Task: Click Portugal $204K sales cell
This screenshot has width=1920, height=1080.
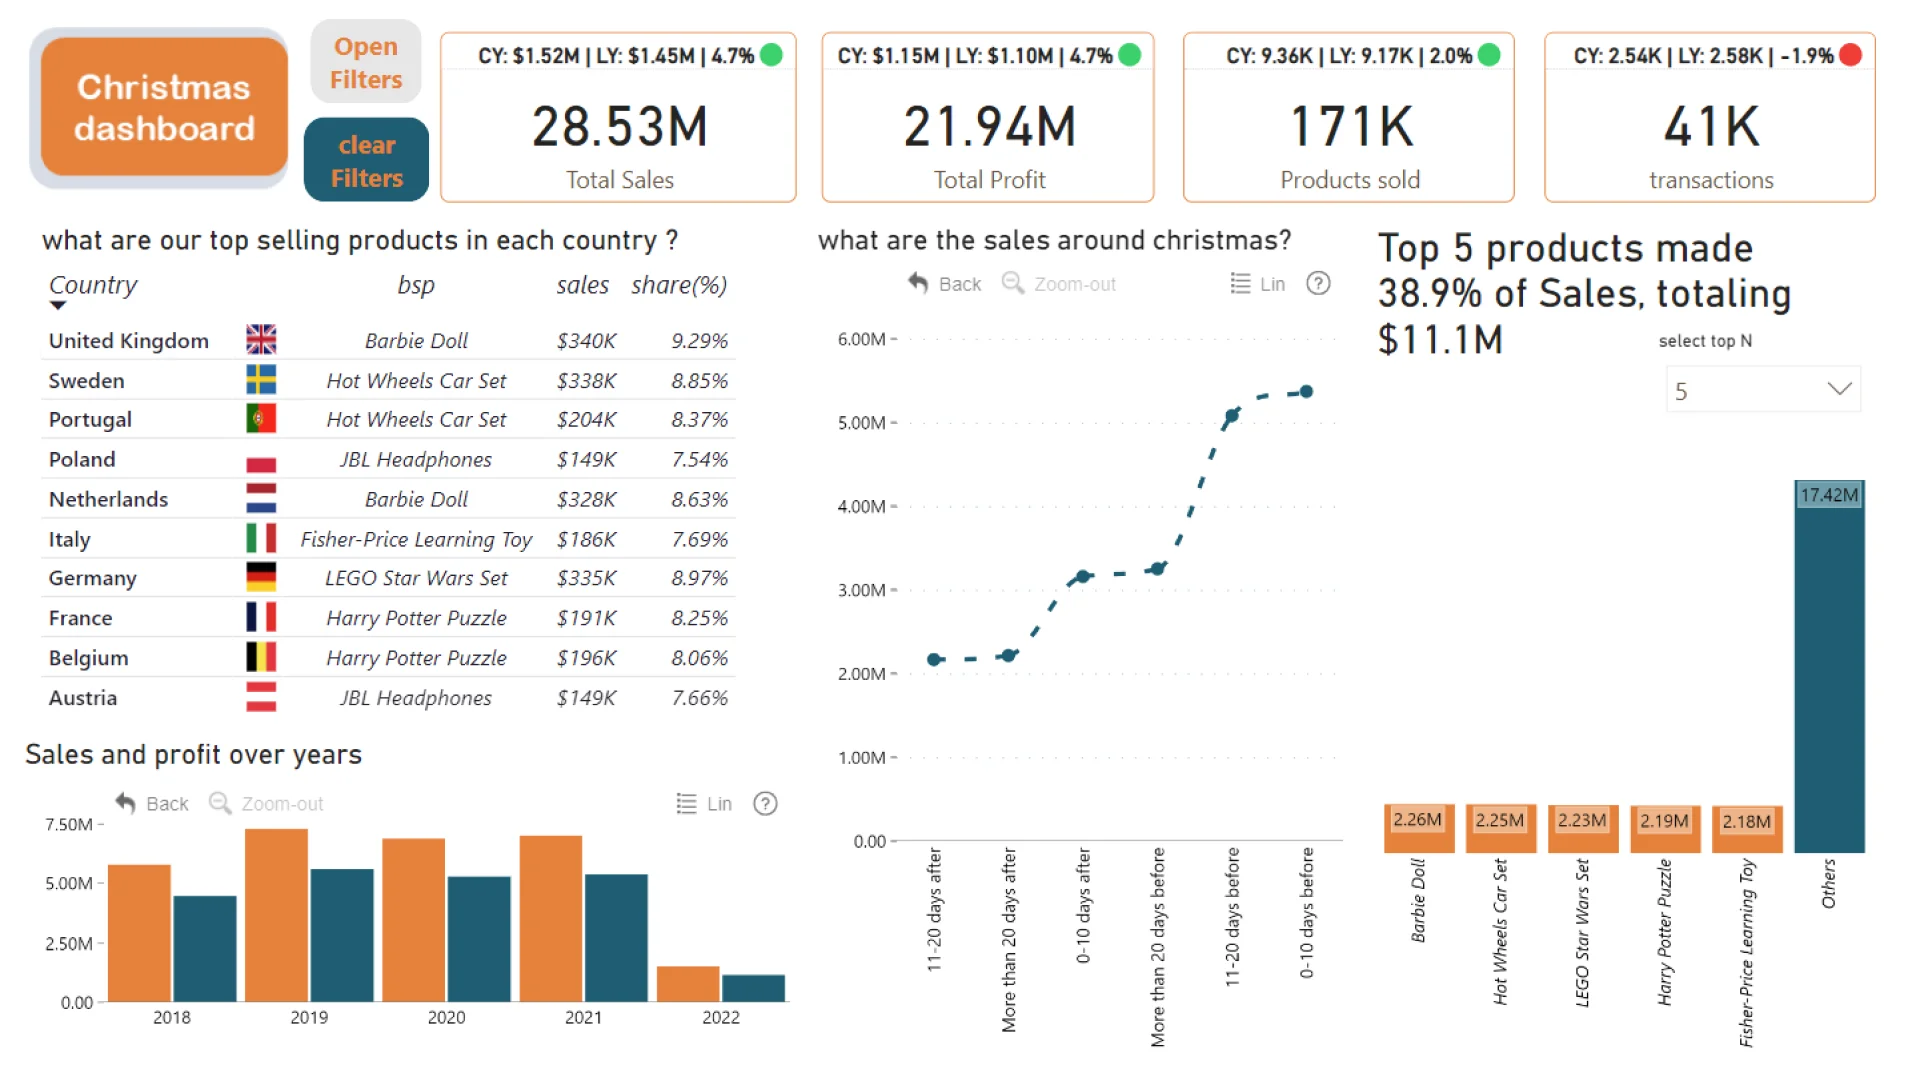Action: click(586, 420)
